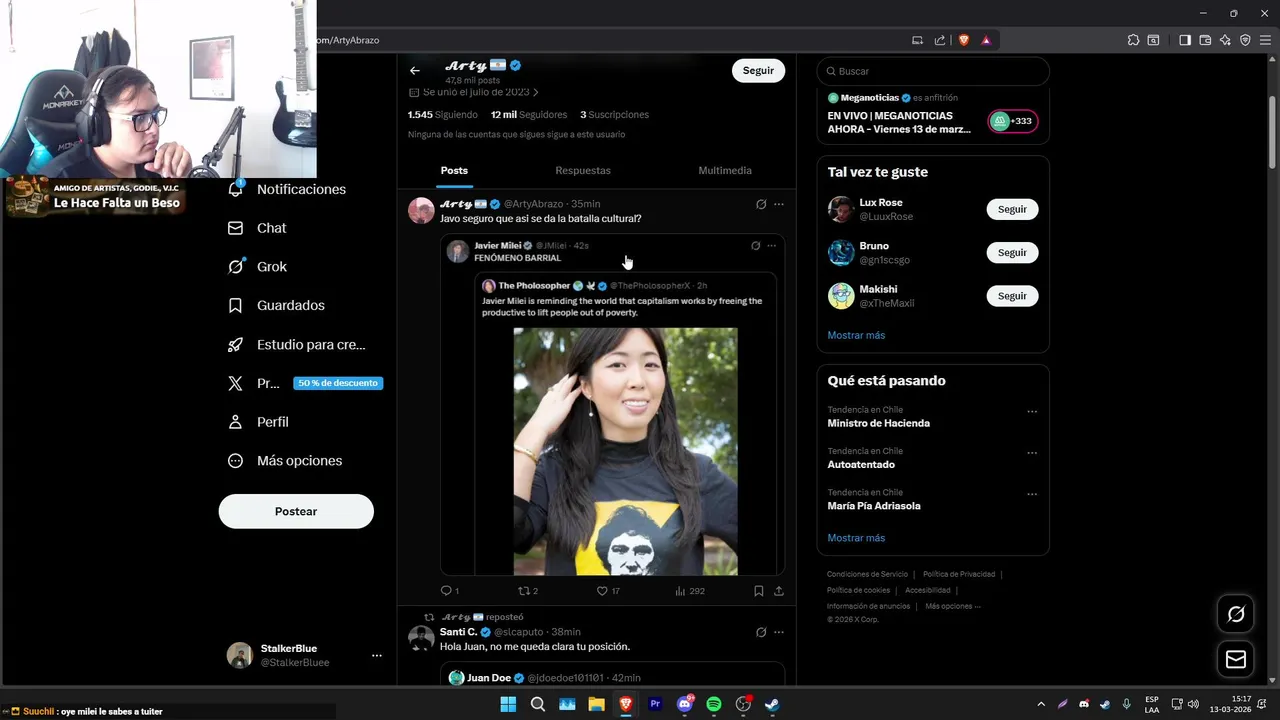1280x720 pixels.
Task: Open Brave hamburger main menu
Action: pos(1265,40)
